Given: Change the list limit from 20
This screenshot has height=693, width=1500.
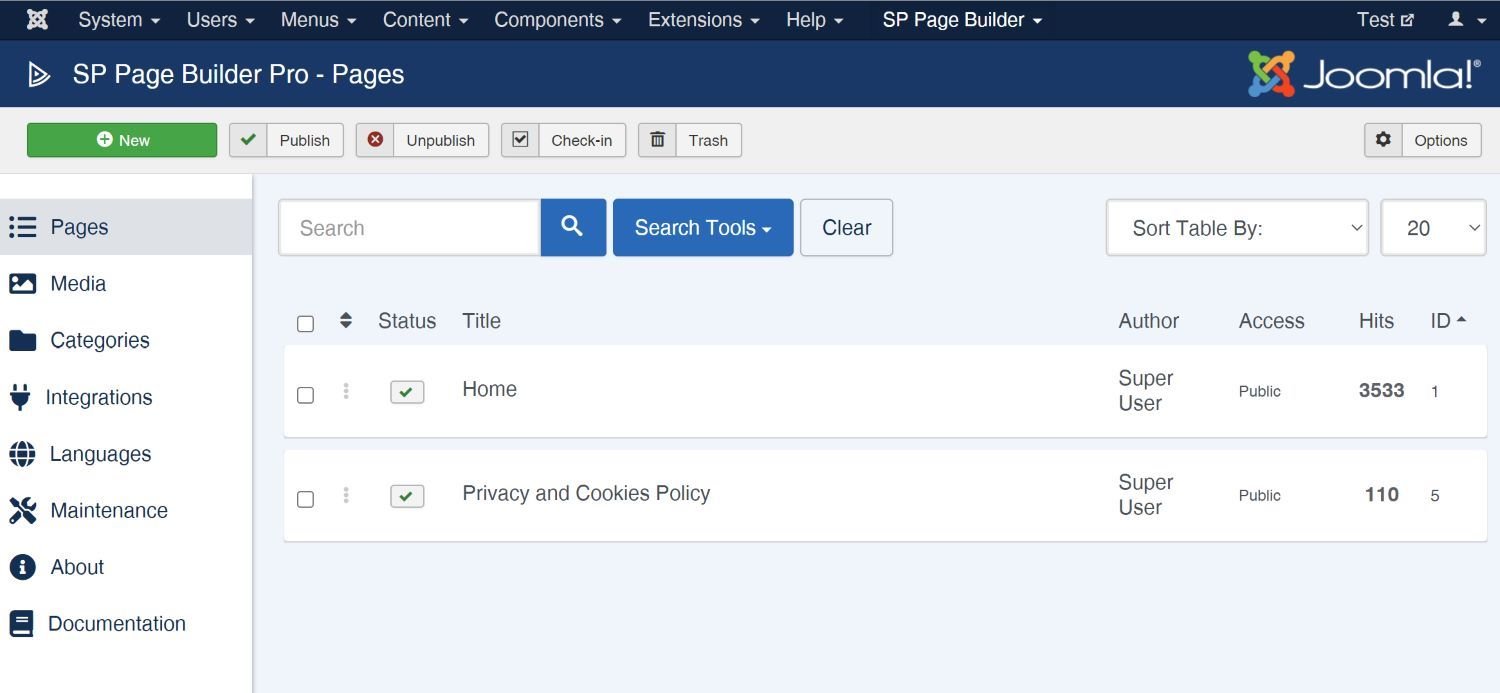Looking at the screenshot, I should (1432, 227).
